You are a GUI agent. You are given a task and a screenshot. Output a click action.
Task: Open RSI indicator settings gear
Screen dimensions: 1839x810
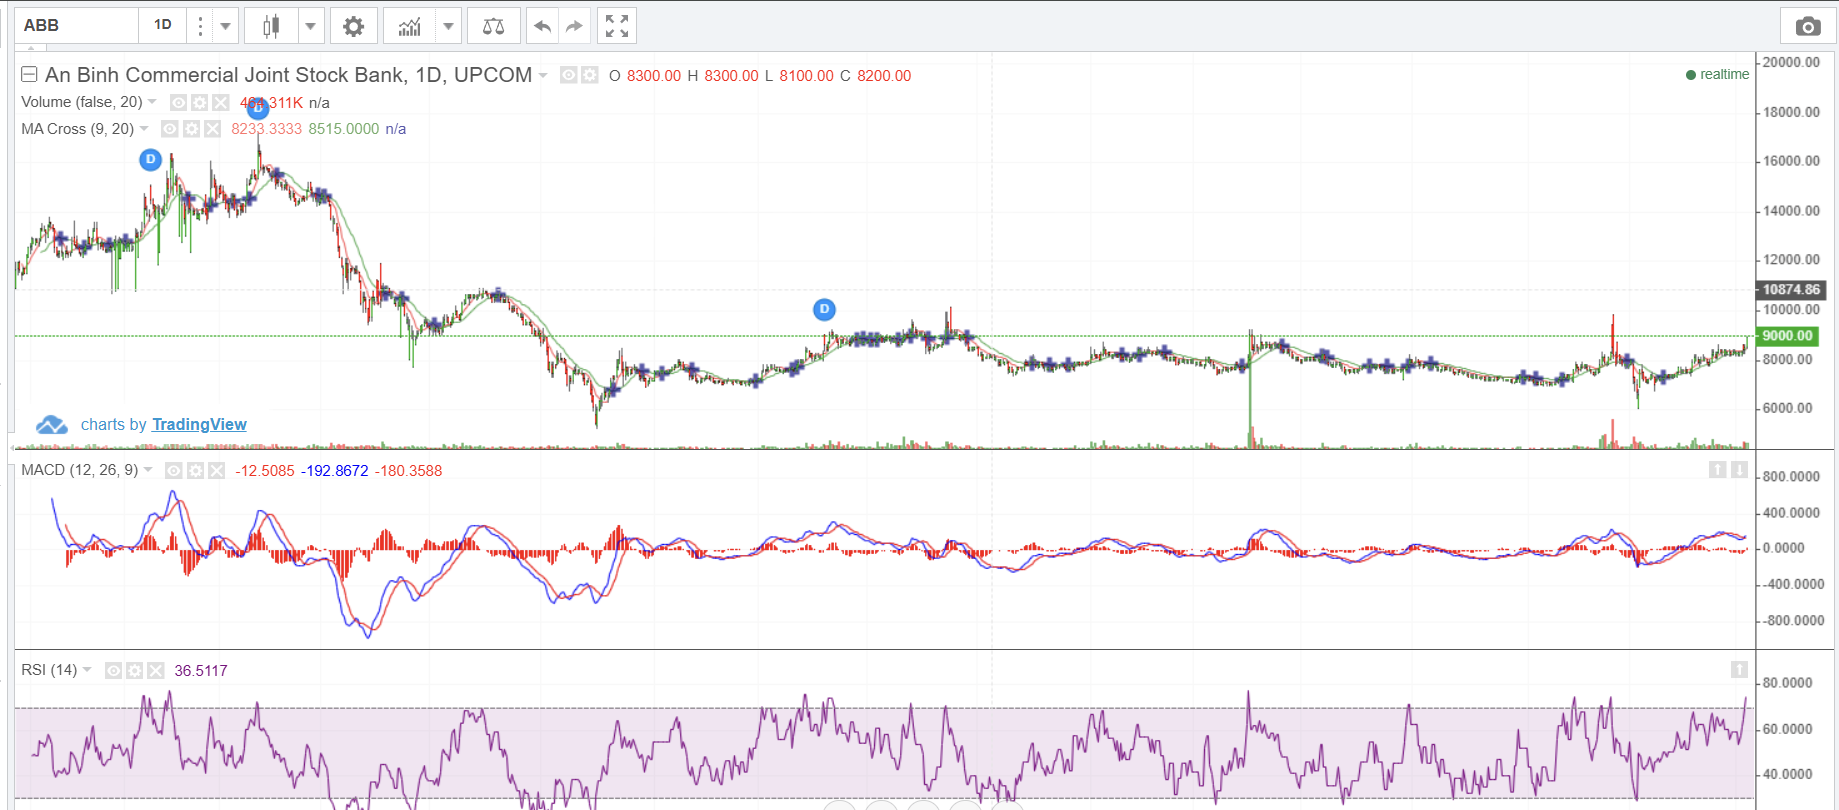pyautogui.click(x=135, y=670)
